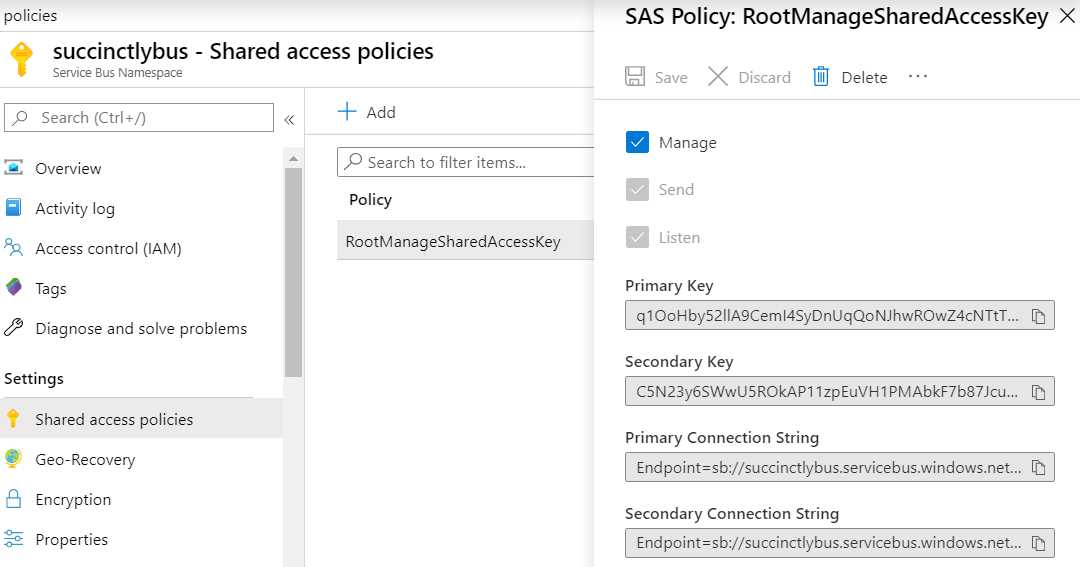Click the Properties sliders icon

(x=13, y=538)
